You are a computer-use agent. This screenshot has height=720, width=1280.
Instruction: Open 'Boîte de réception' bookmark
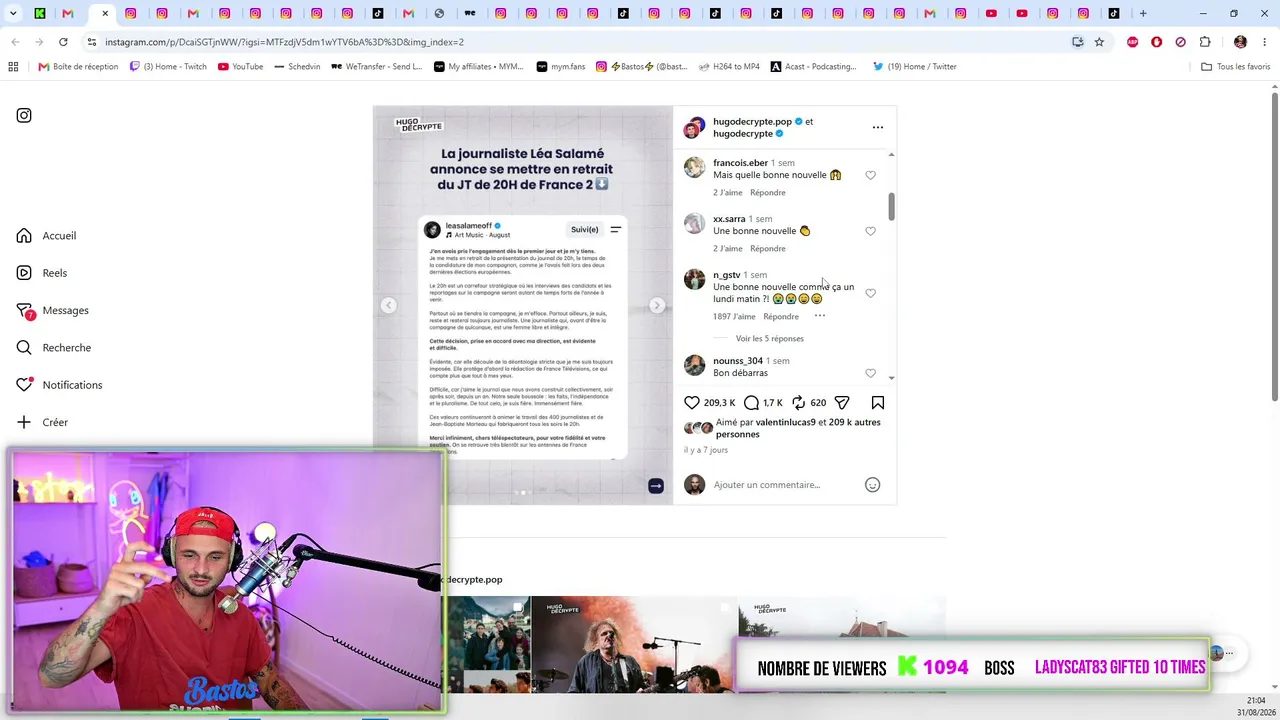[x=78, y=67]
